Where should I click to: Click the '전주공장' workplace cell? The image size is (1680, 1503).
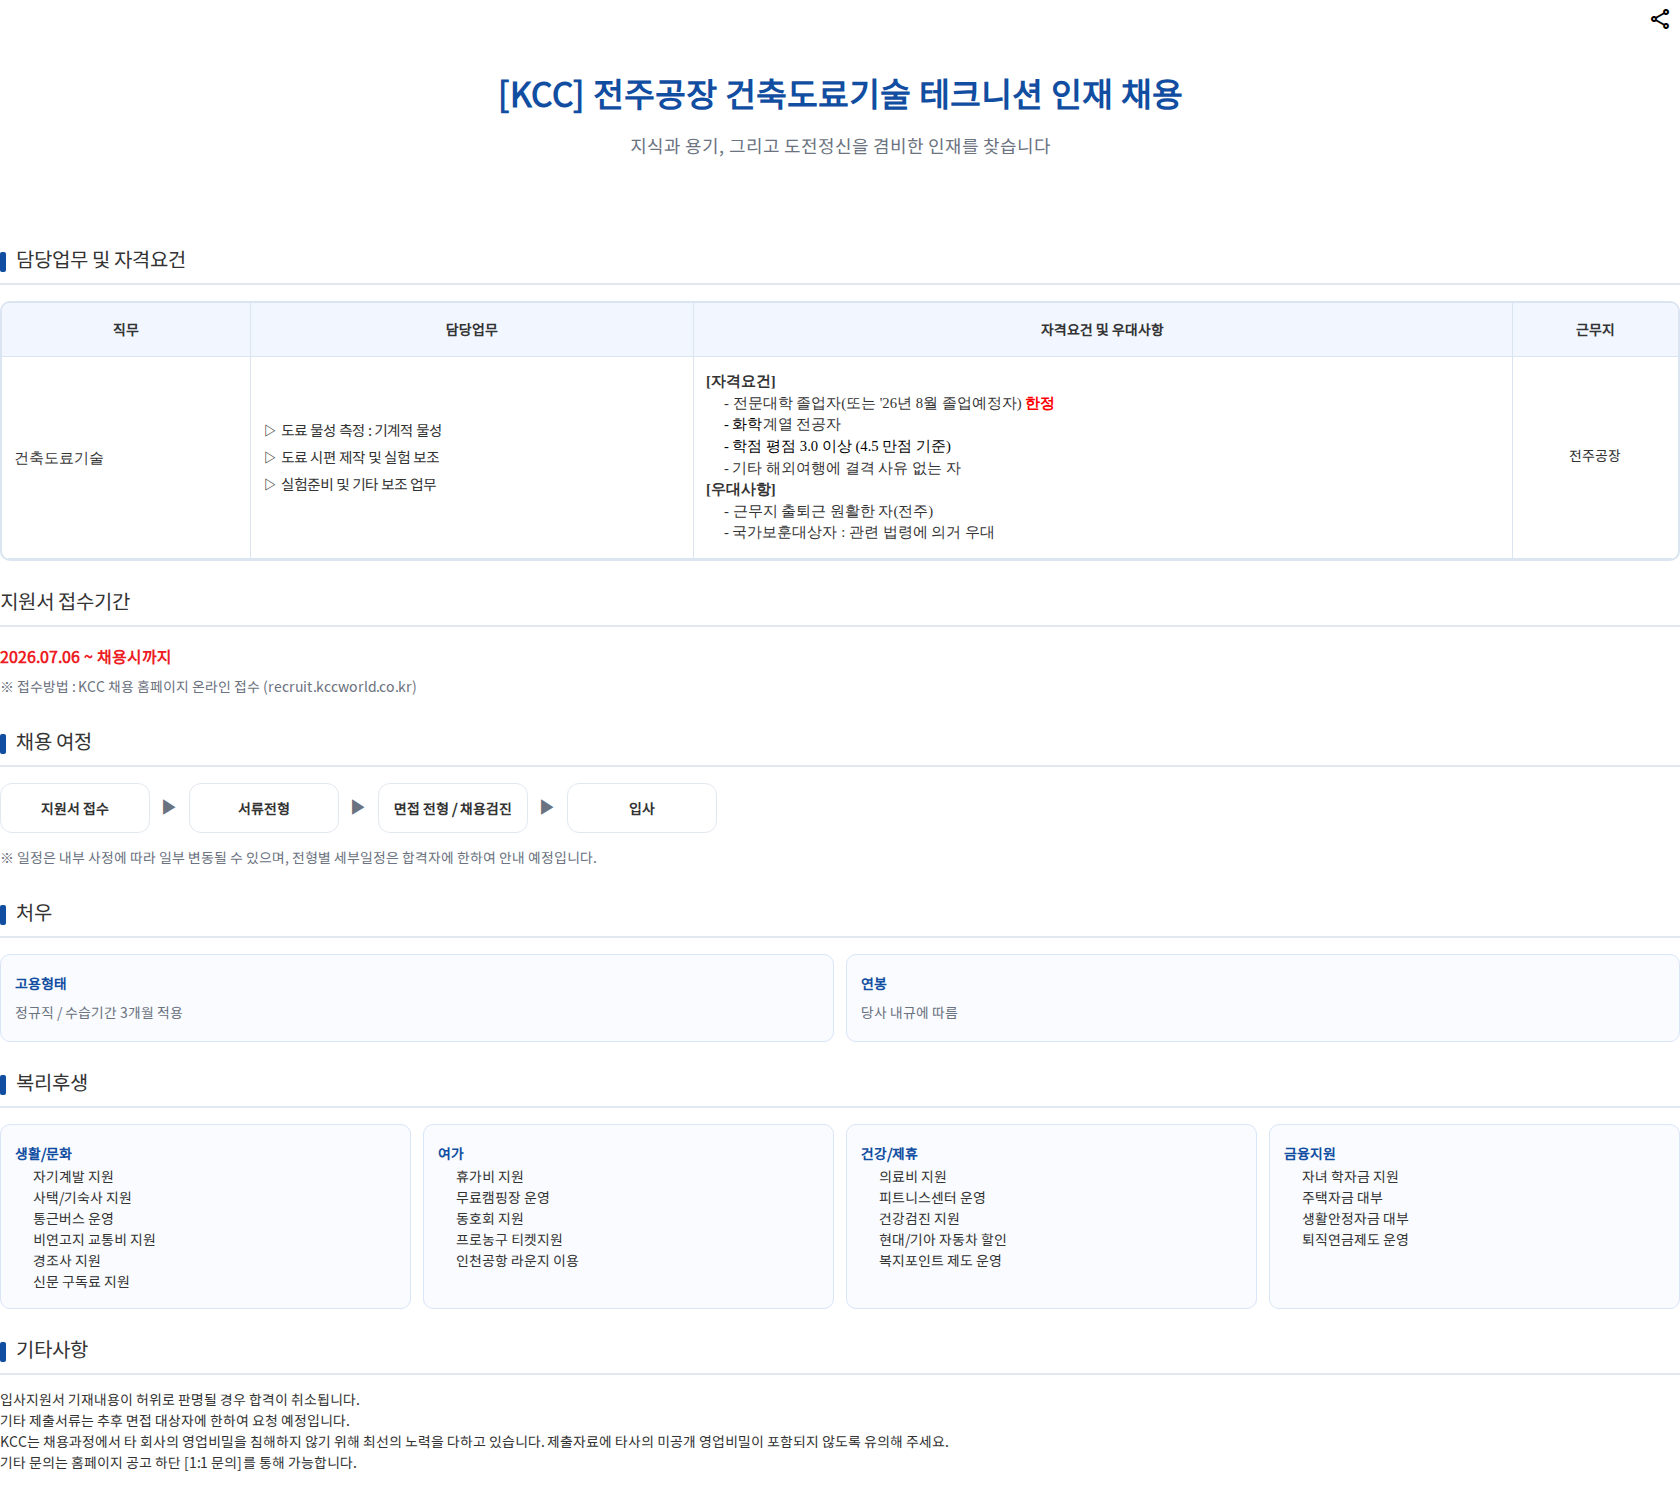(x=1595, y=456)
